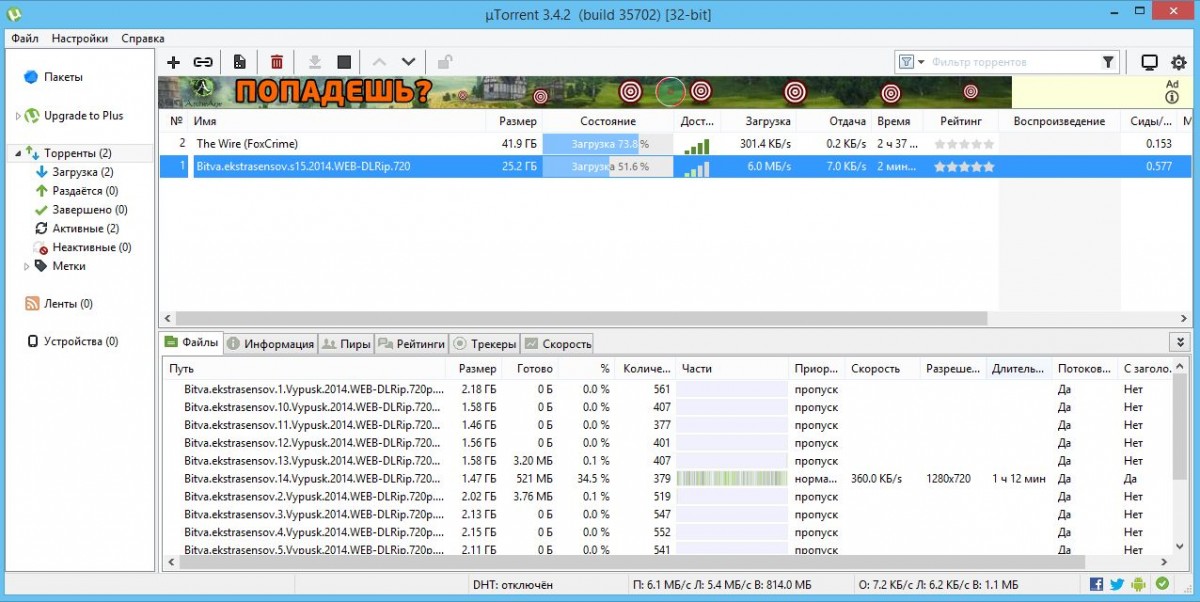
Task: Click the funnel filter button in search box
Action: (x=1108, y=62)
